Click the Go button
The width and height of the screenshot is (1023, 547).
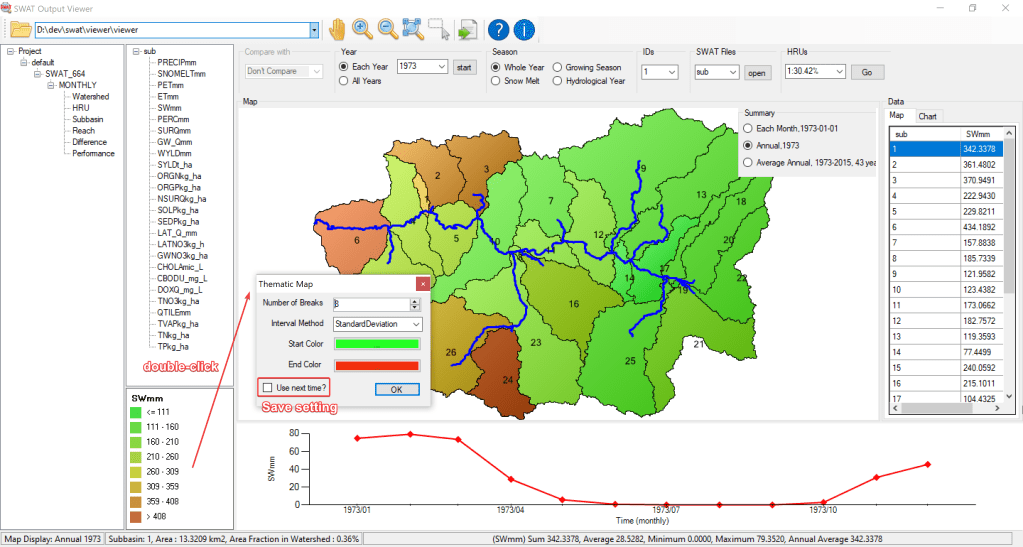pos(867,72)
